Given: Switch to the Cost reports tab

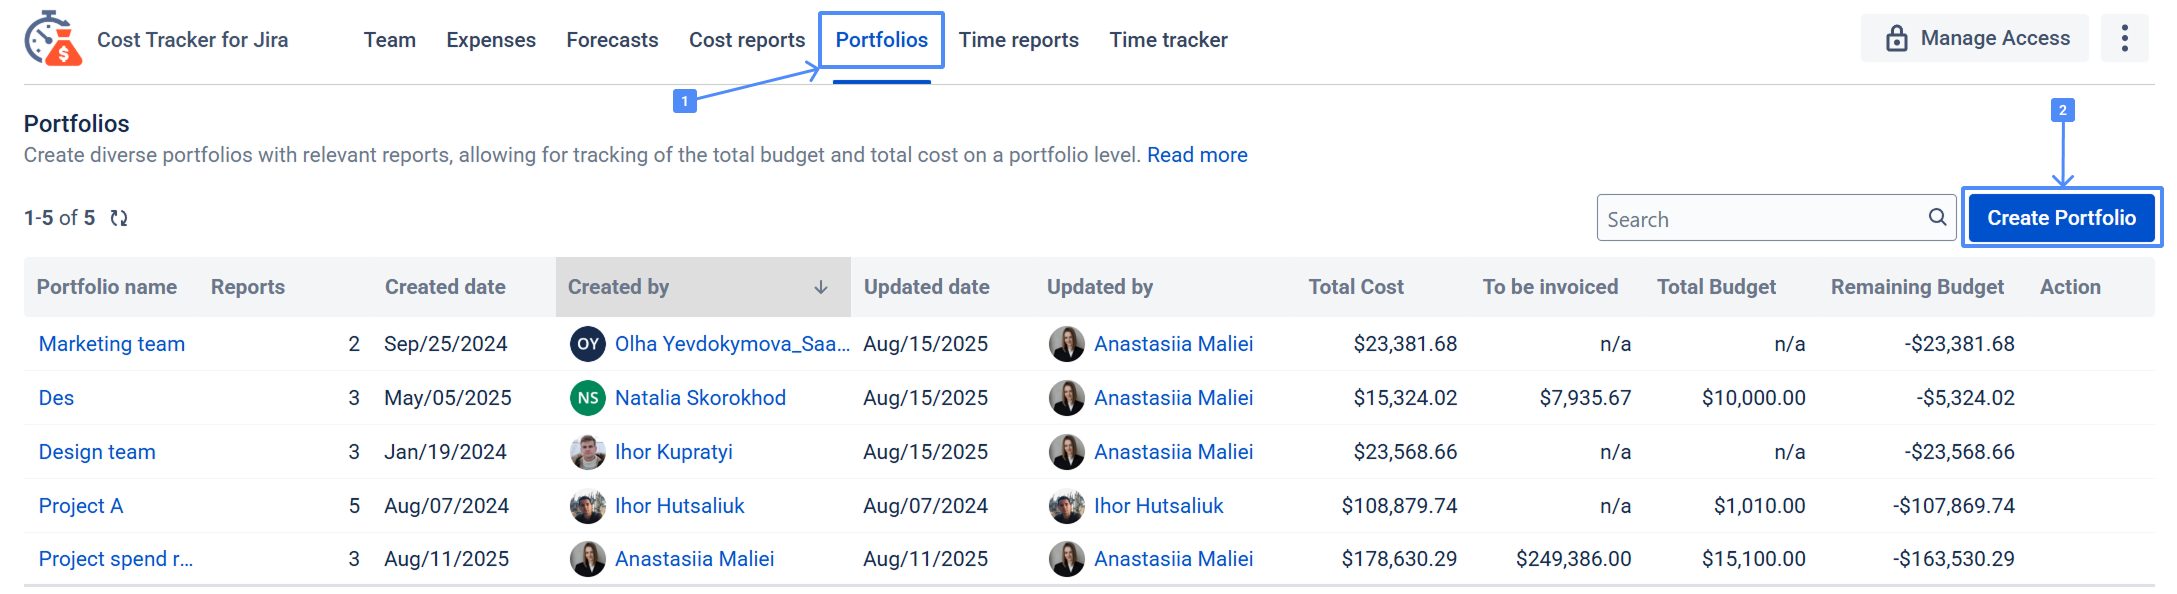Looking at the screenshot, I should point(746,40).
